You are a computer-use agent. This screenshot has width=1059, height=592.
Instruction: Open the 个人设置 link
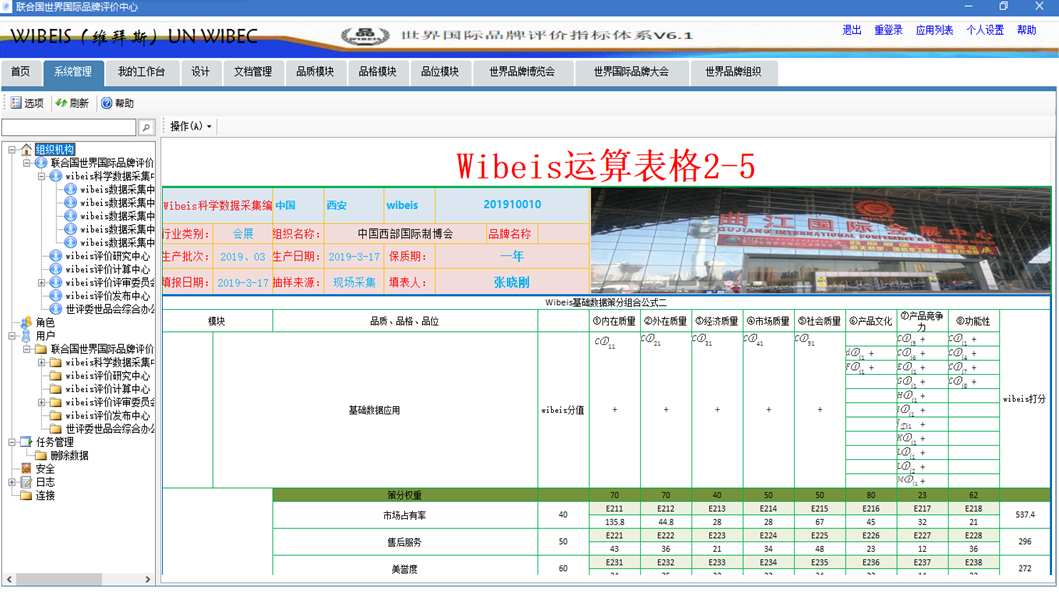[985, 30]
